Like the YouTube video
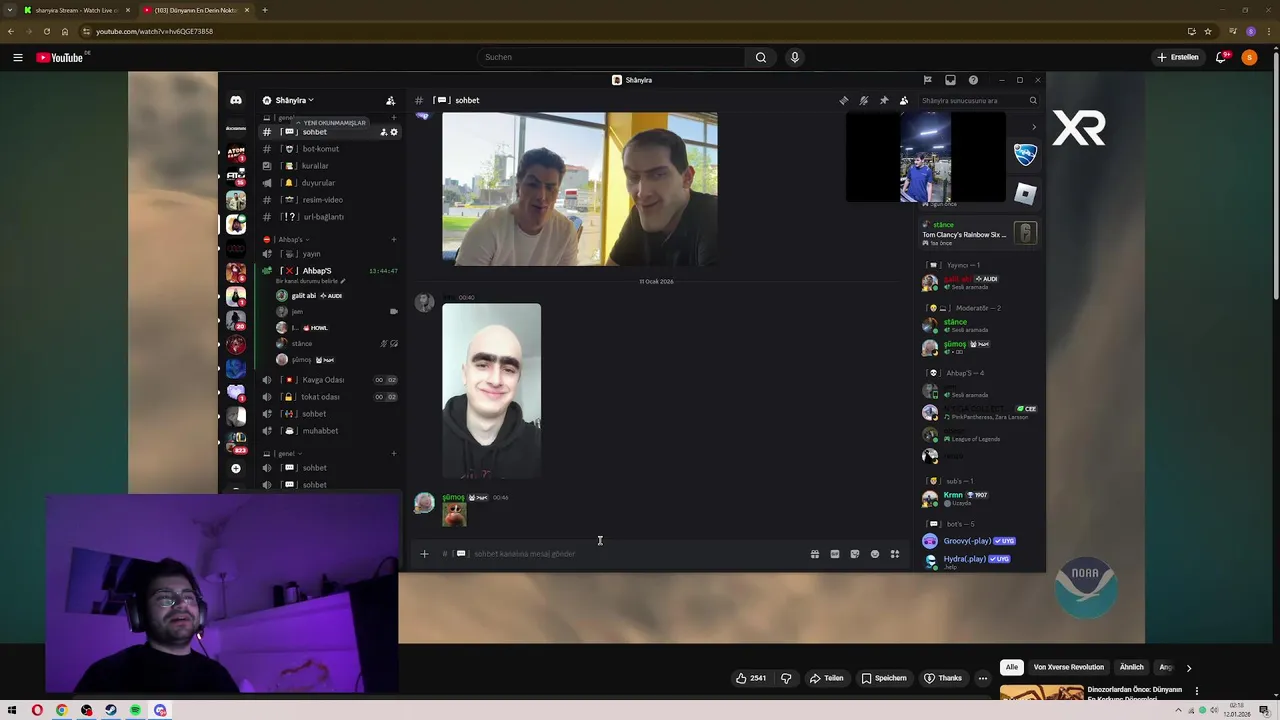The height and width of the screenshot is (720, 1280). [x=751, y=678]
